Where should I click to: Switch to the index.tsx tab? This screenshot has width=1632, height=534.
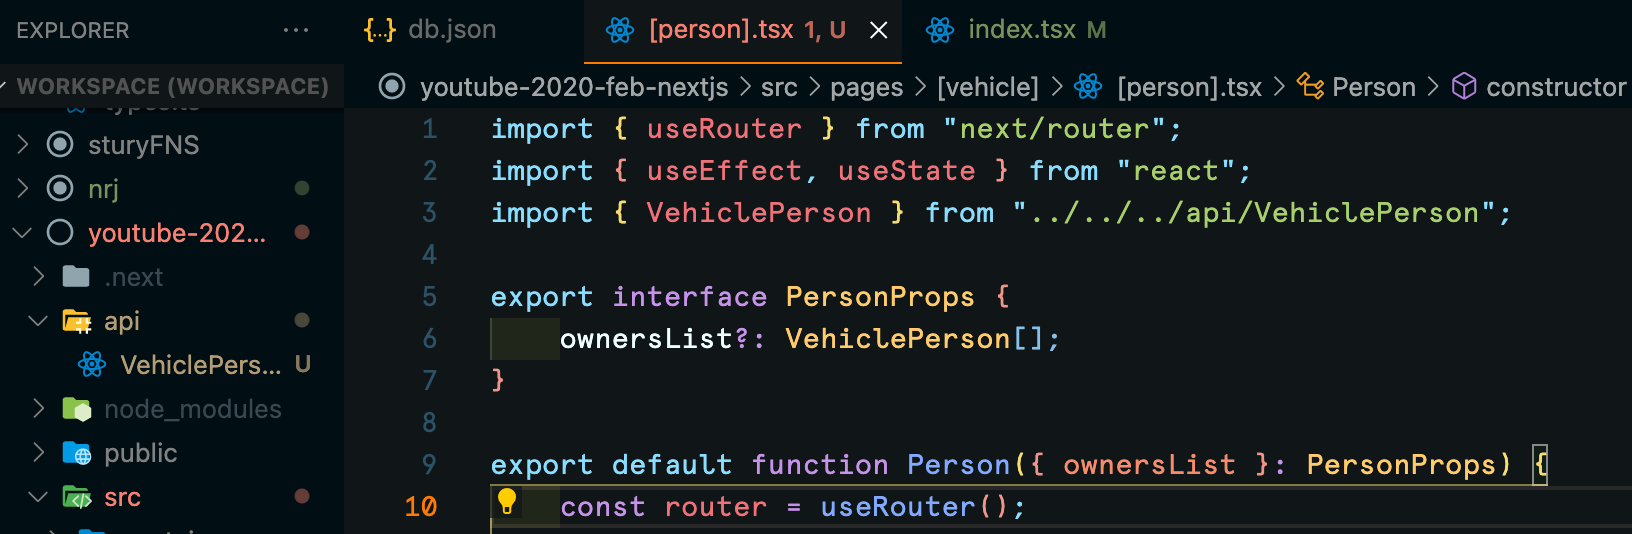1016,30
